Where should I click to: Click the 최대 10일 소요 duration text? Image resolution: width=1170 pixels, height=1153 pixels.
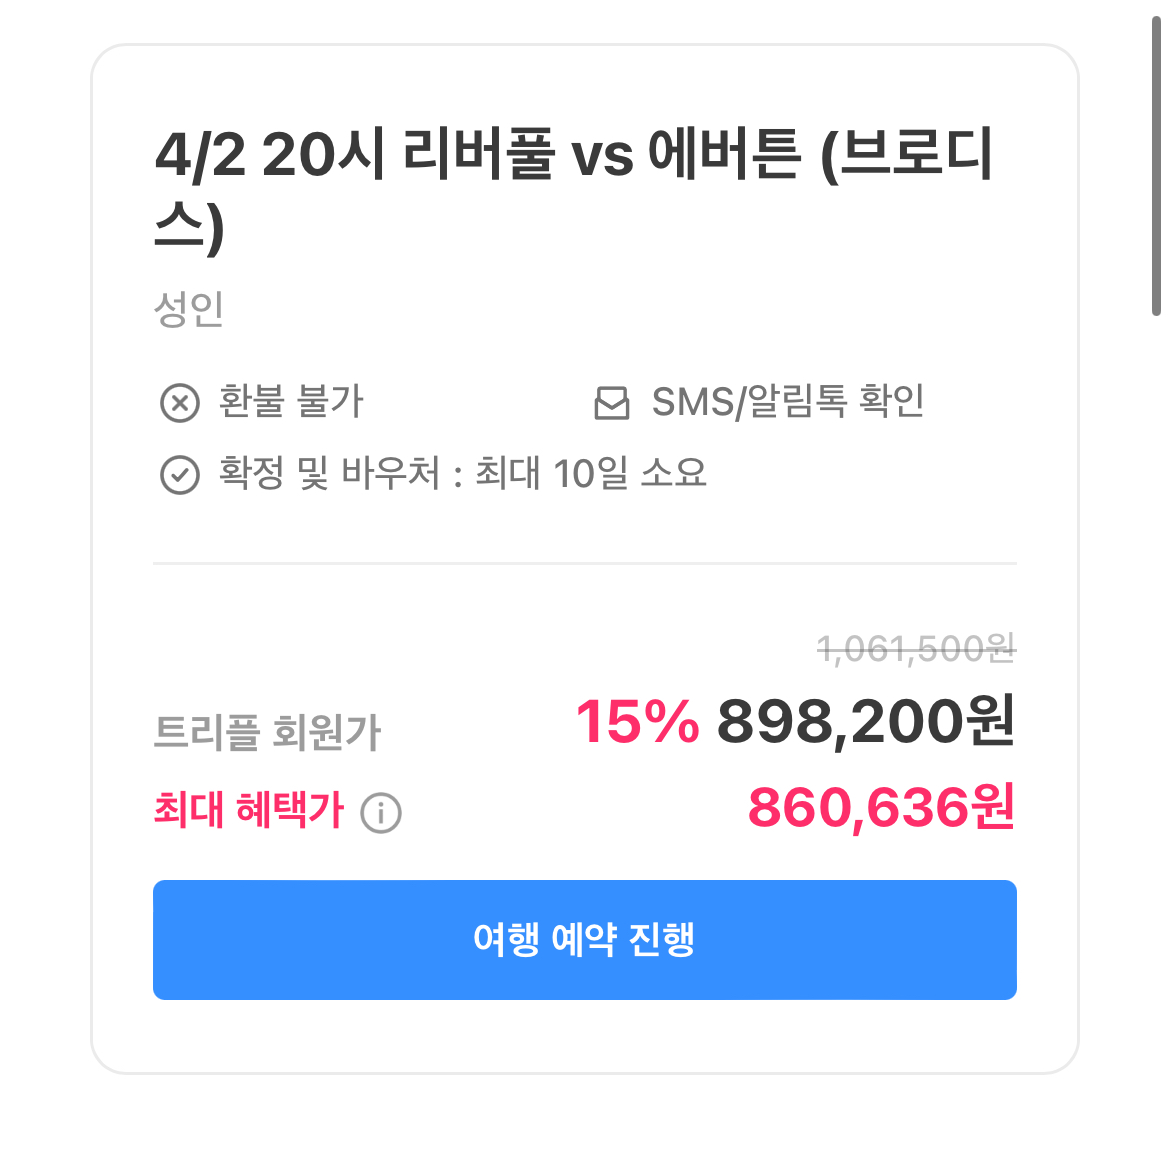[x=591, y=474]
